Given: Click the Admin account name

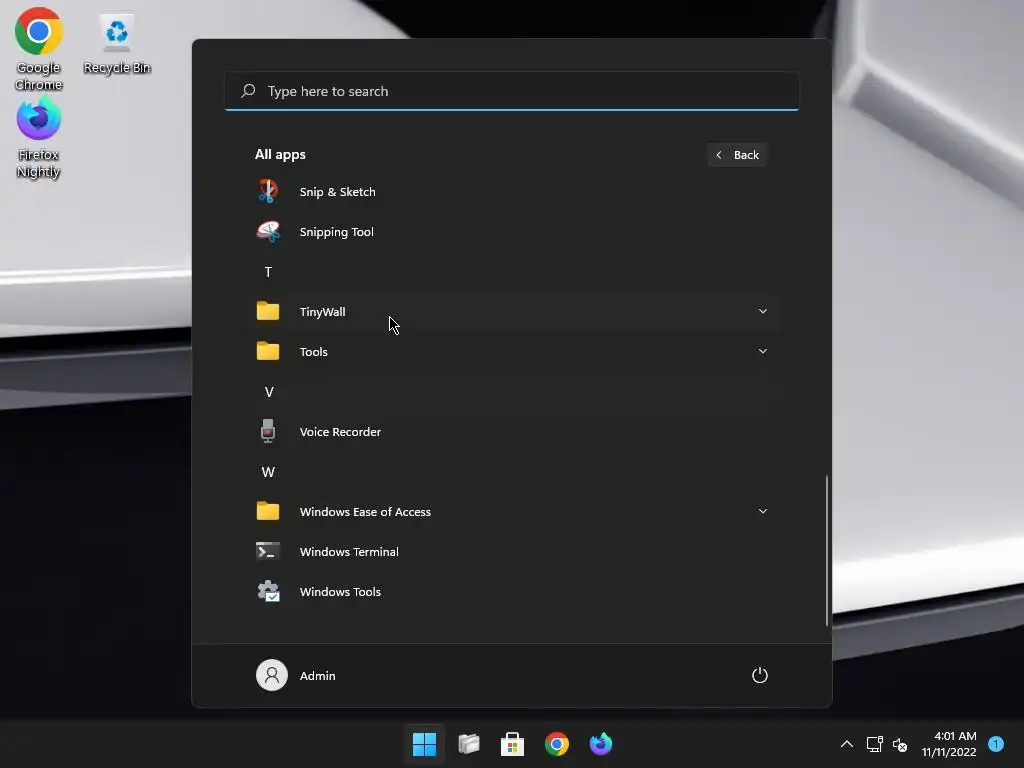Looking at the screenshot, I should [x=317, y=675].
